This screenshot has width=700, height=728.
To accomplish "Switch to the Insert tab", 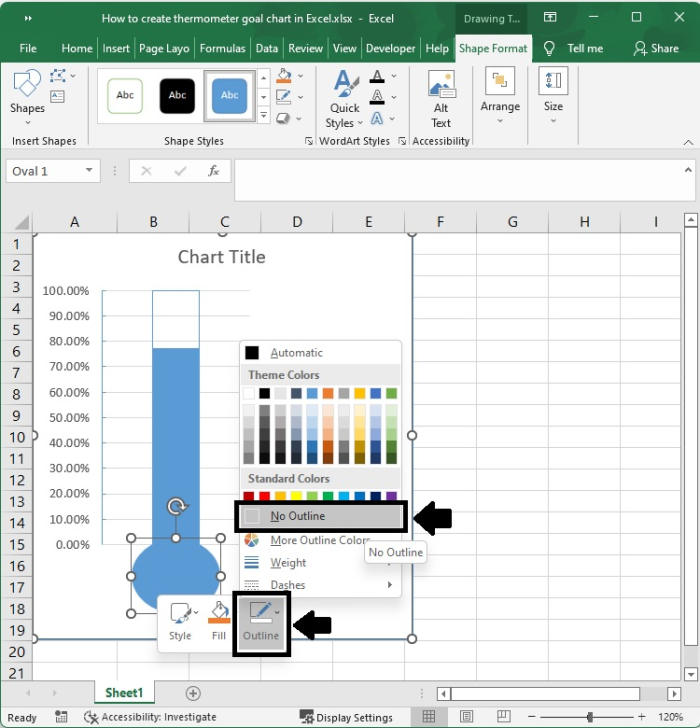I will click(116, 48).
